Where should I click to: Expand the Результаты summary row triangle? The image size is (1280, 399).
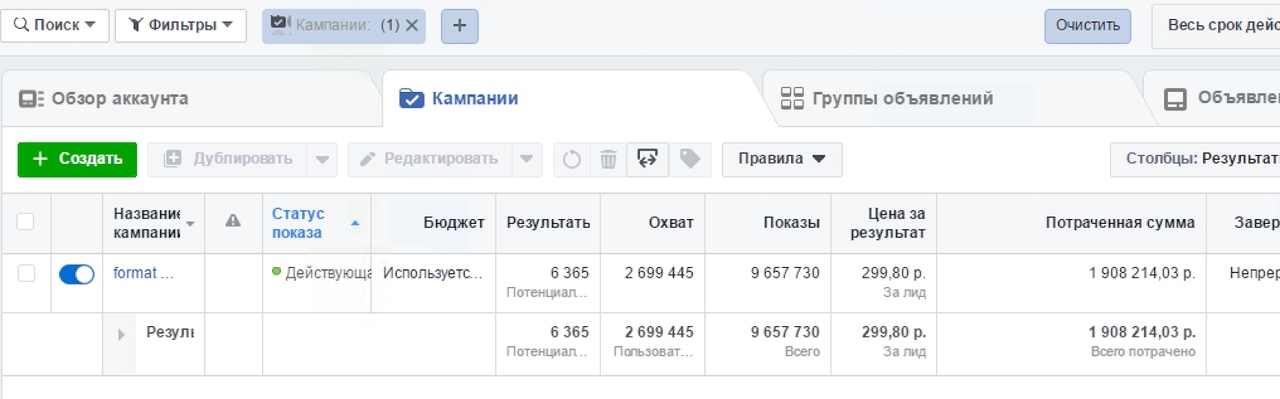click(x=122, y=334)
